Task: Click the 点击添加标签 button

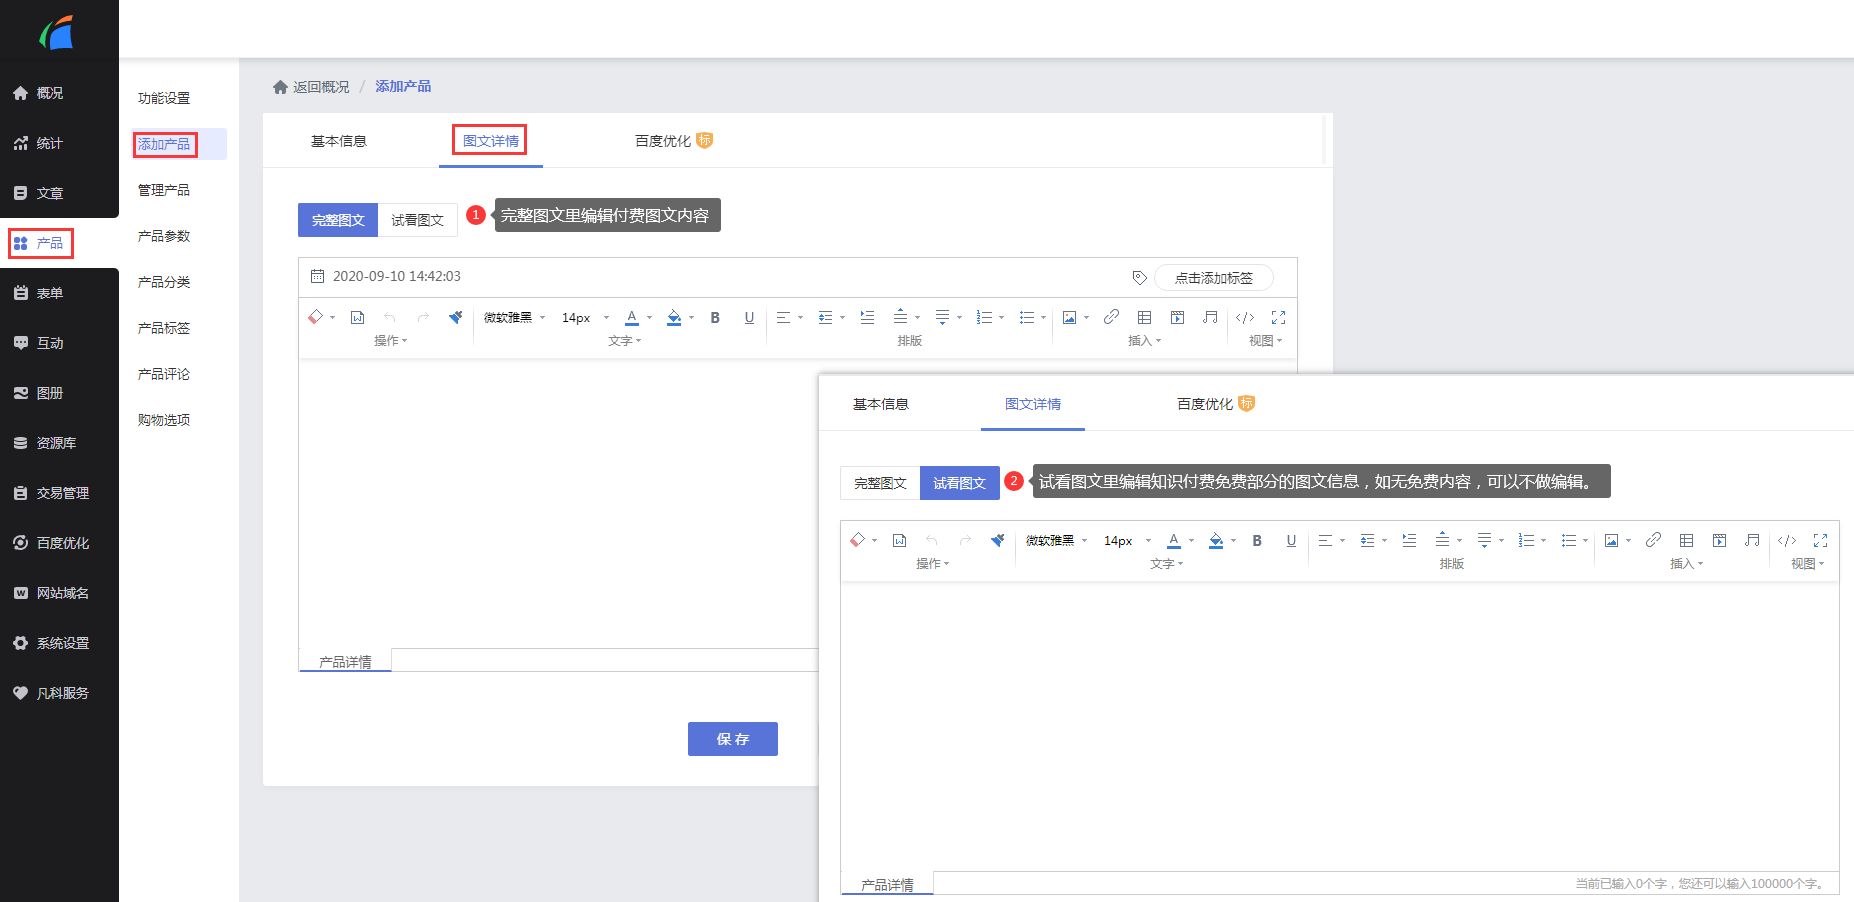Action: pyautogui.click(x=1213, y=277)
